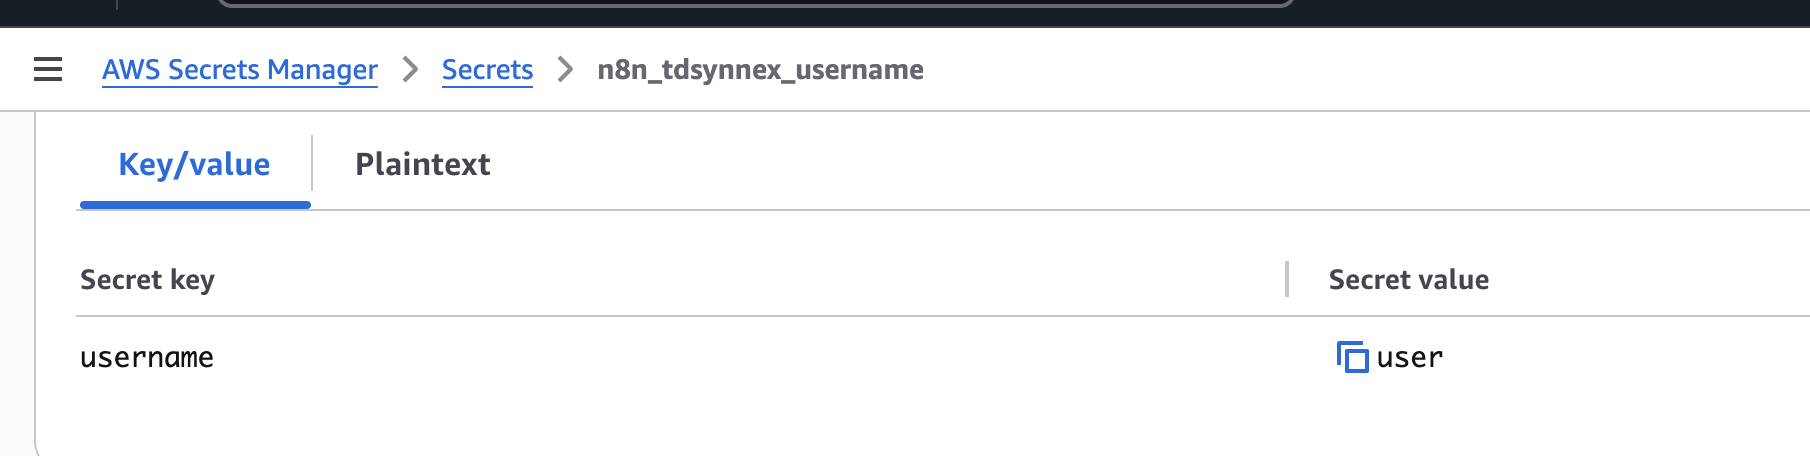
Task: Focus the browser address bar
Action: (x=755, y=3)
